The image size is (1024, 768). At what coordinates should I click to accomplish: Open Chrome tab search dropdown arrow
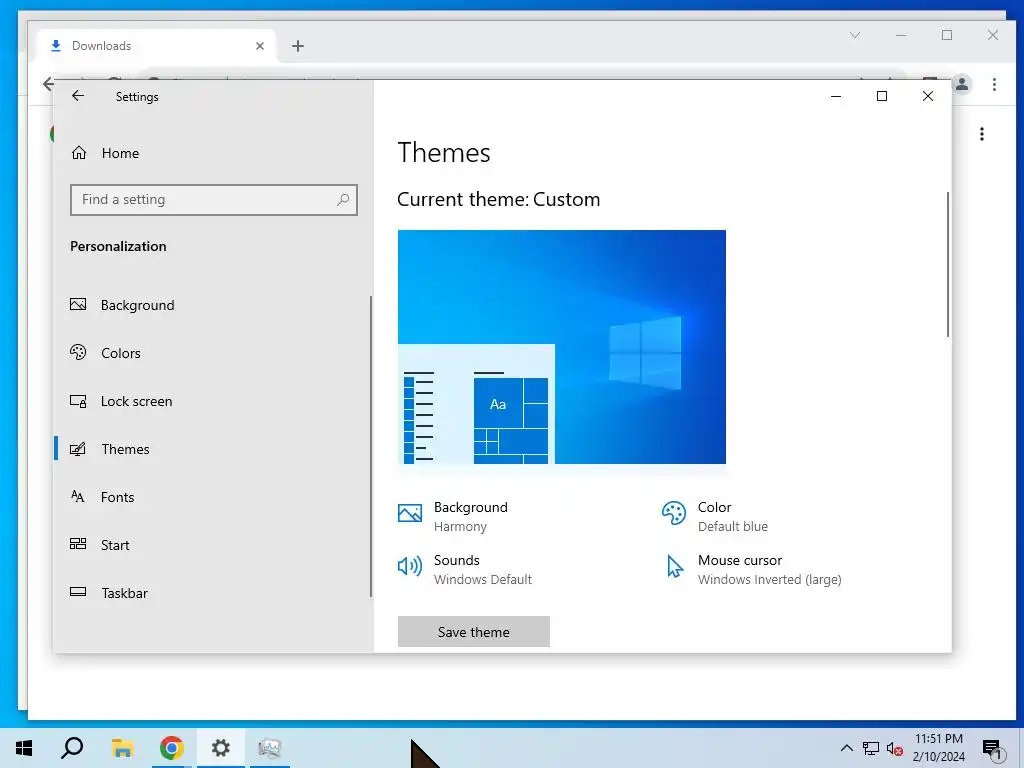[855, 35]
